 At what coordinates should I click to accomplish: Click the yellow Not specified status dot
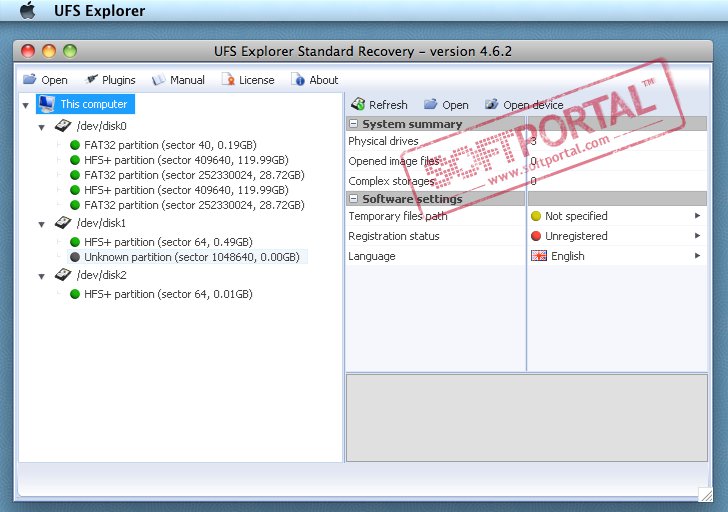pos(536,216)
